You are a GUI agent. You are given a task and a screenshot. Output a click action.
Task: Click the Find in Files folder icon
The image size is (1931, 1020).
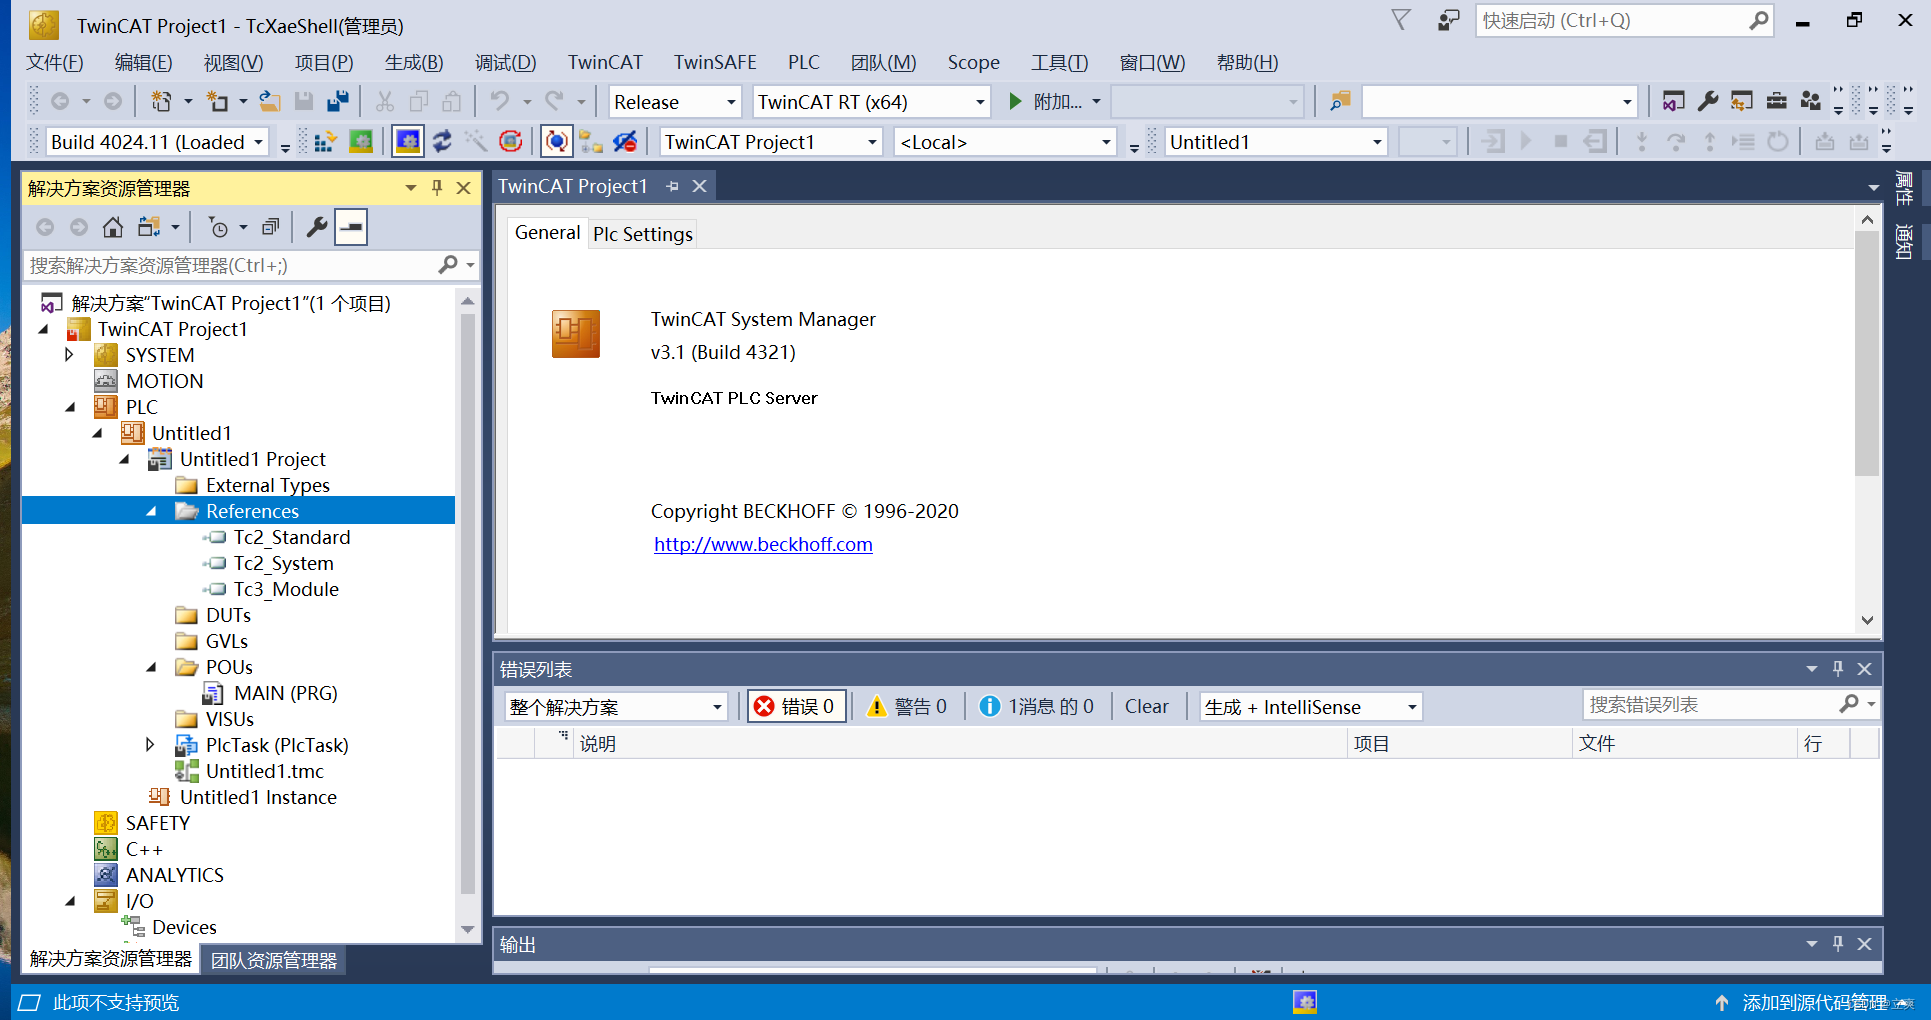(1340, 101)
